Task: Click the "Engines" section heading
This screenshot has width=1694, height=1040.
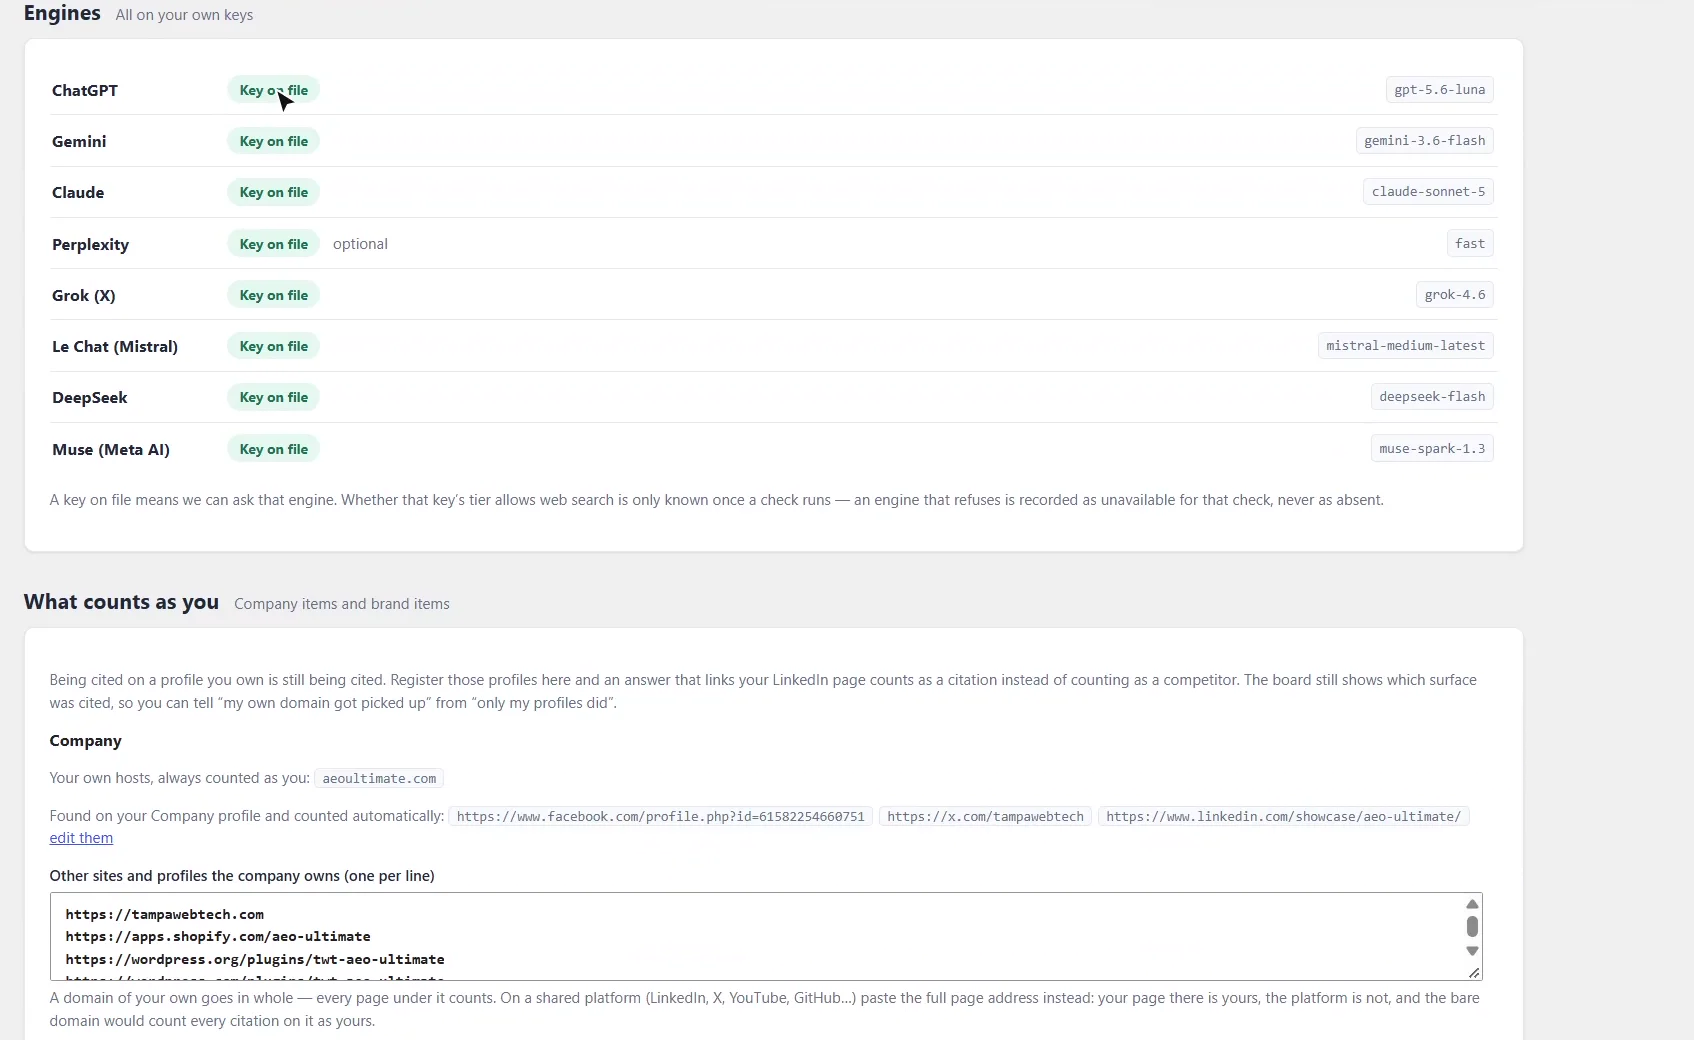Action: click(x=62, y=13)
